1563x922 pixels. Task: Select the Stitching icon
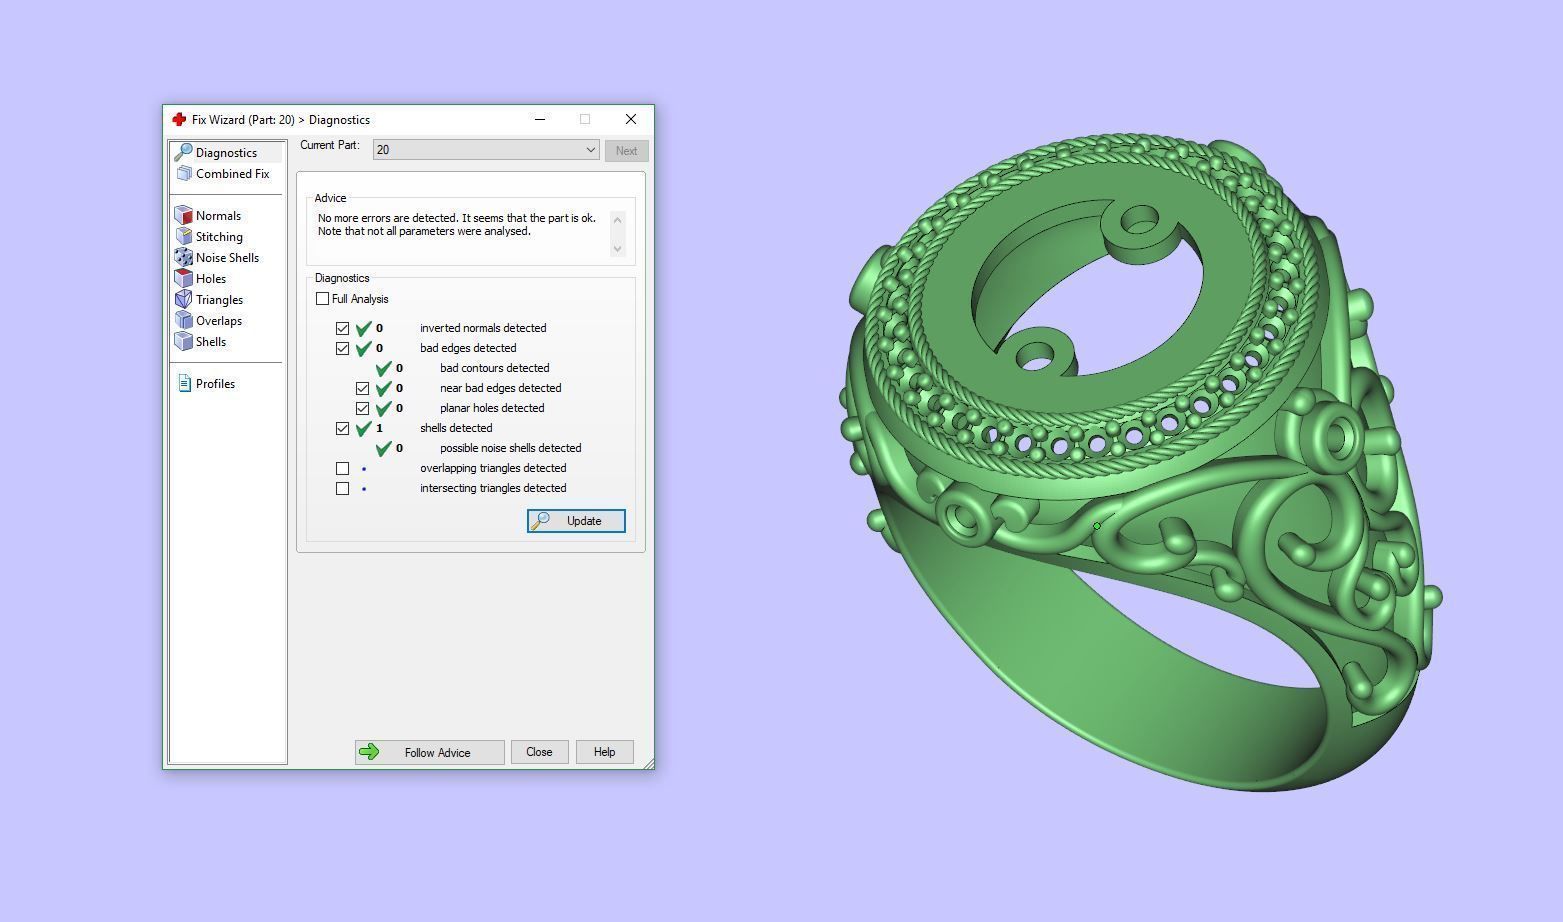184,237
